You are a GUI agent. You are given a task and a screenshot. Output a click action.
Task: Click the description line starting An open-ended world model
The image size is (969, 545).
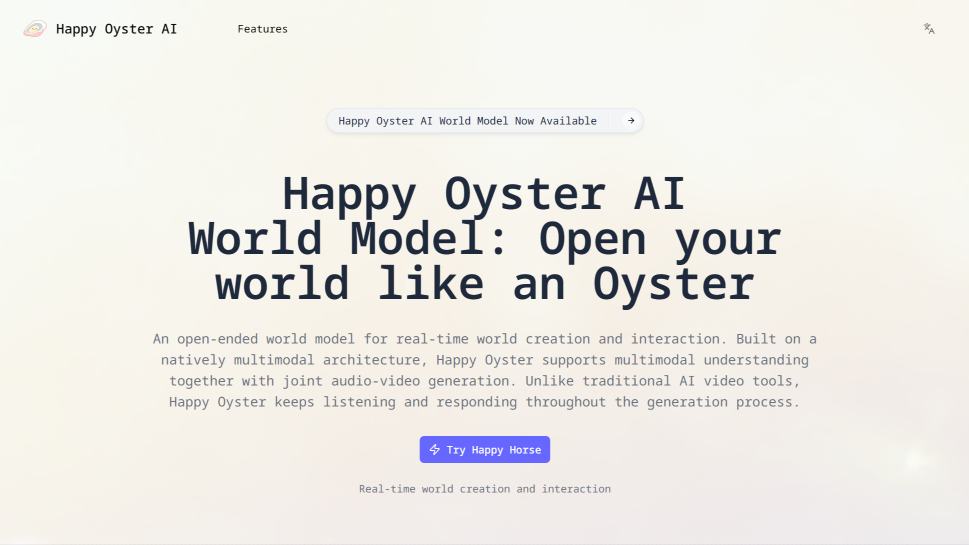[x=484, y=339]
